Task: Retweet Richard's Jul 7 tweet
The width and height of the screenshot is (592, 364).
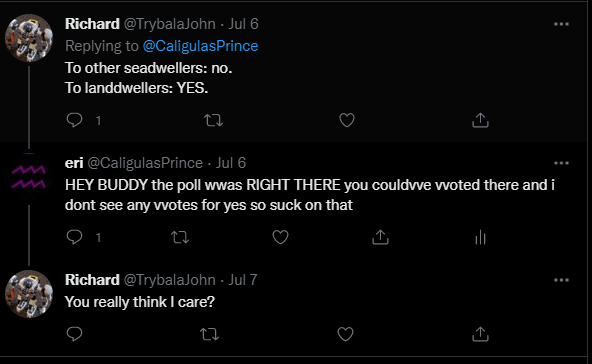Action: [209, 334]
